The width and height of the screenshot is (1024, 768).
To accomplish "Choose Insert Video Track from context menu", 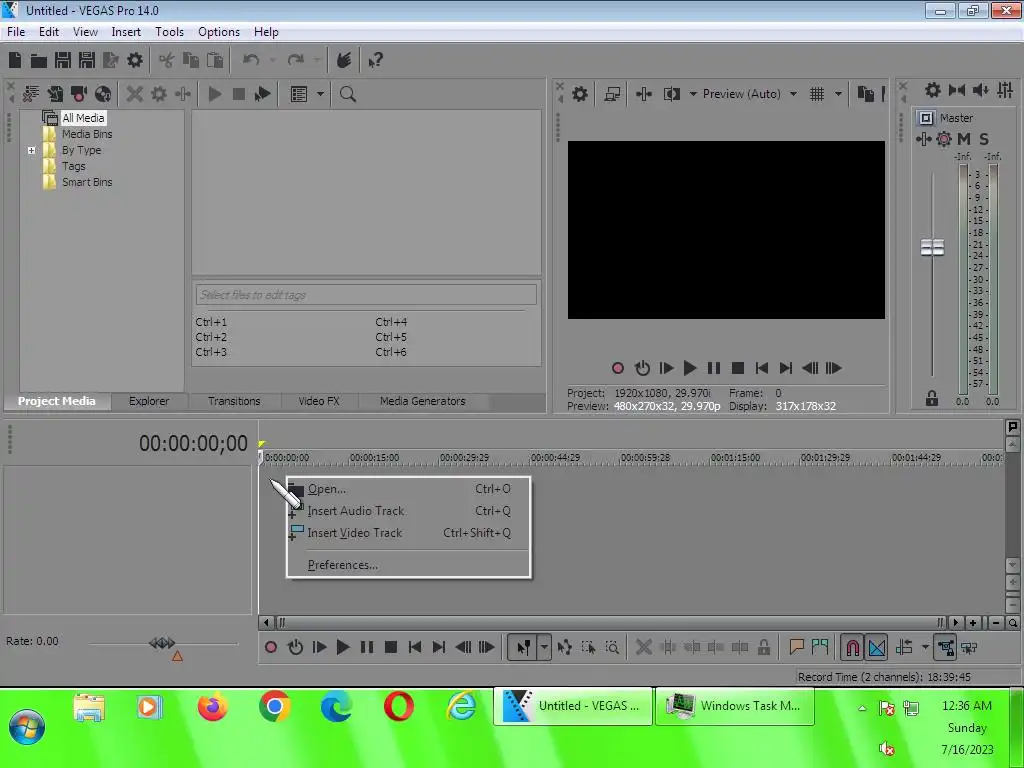I will point(409,533).
